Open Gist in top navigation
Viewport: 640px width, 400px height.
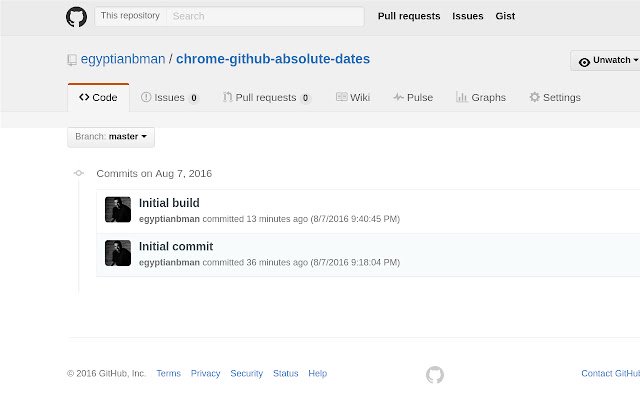pyautogui.click(x=505, y=16)
